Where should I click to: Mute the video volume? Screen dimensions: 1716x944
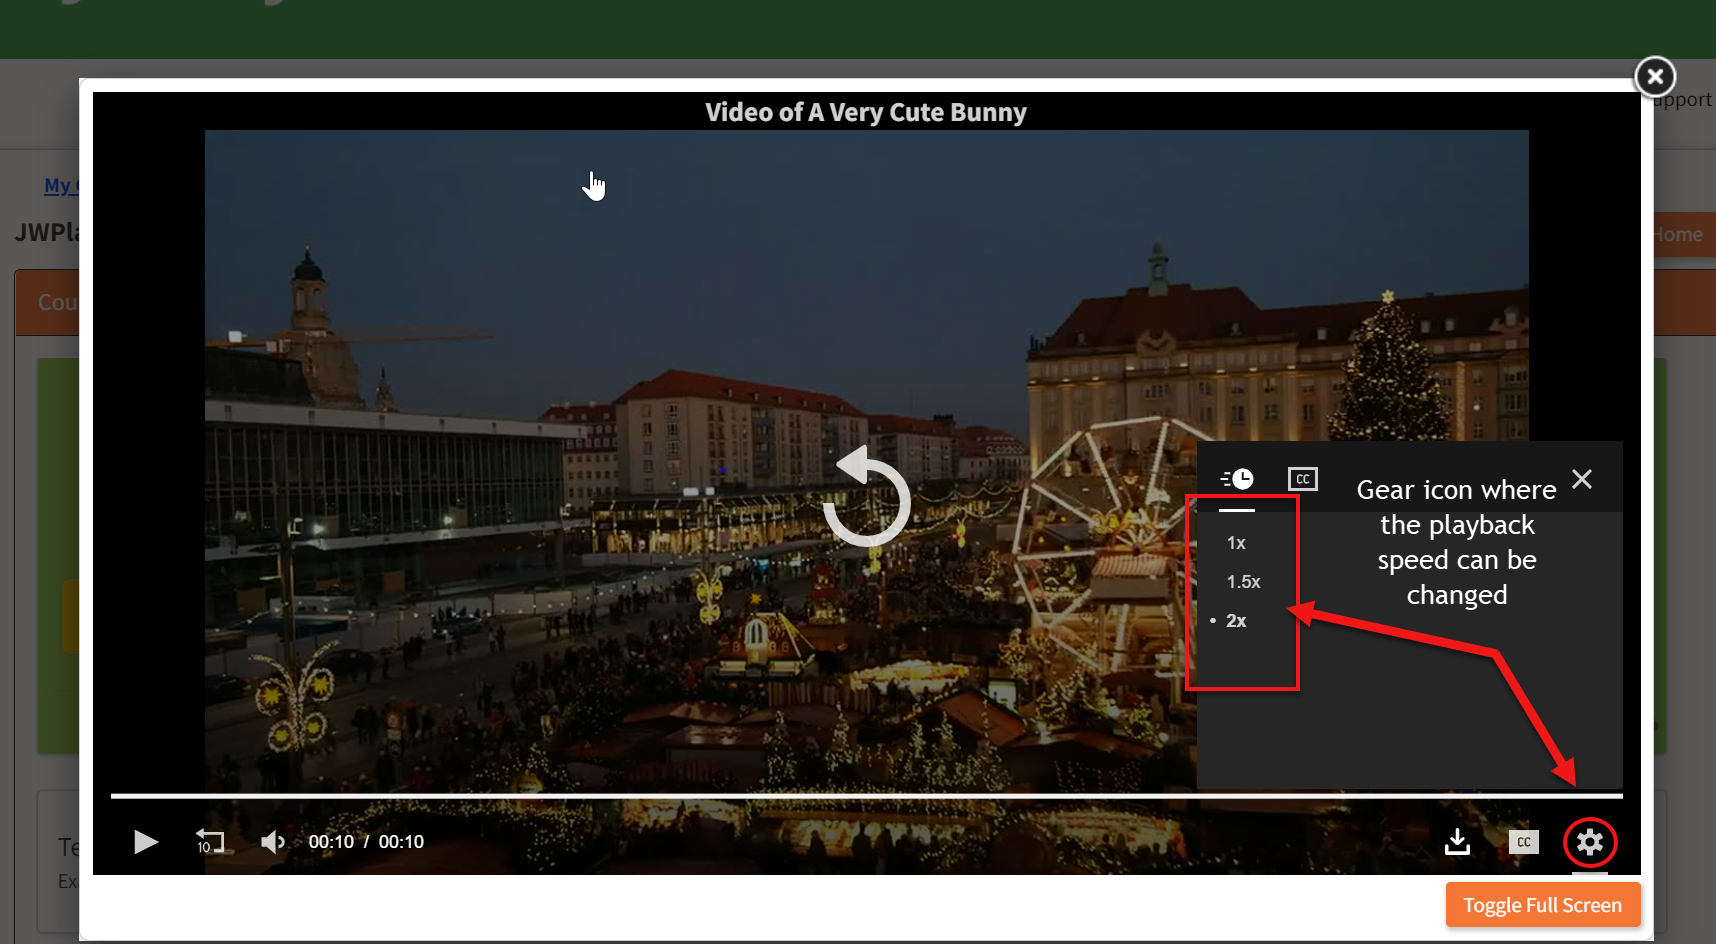271,842
